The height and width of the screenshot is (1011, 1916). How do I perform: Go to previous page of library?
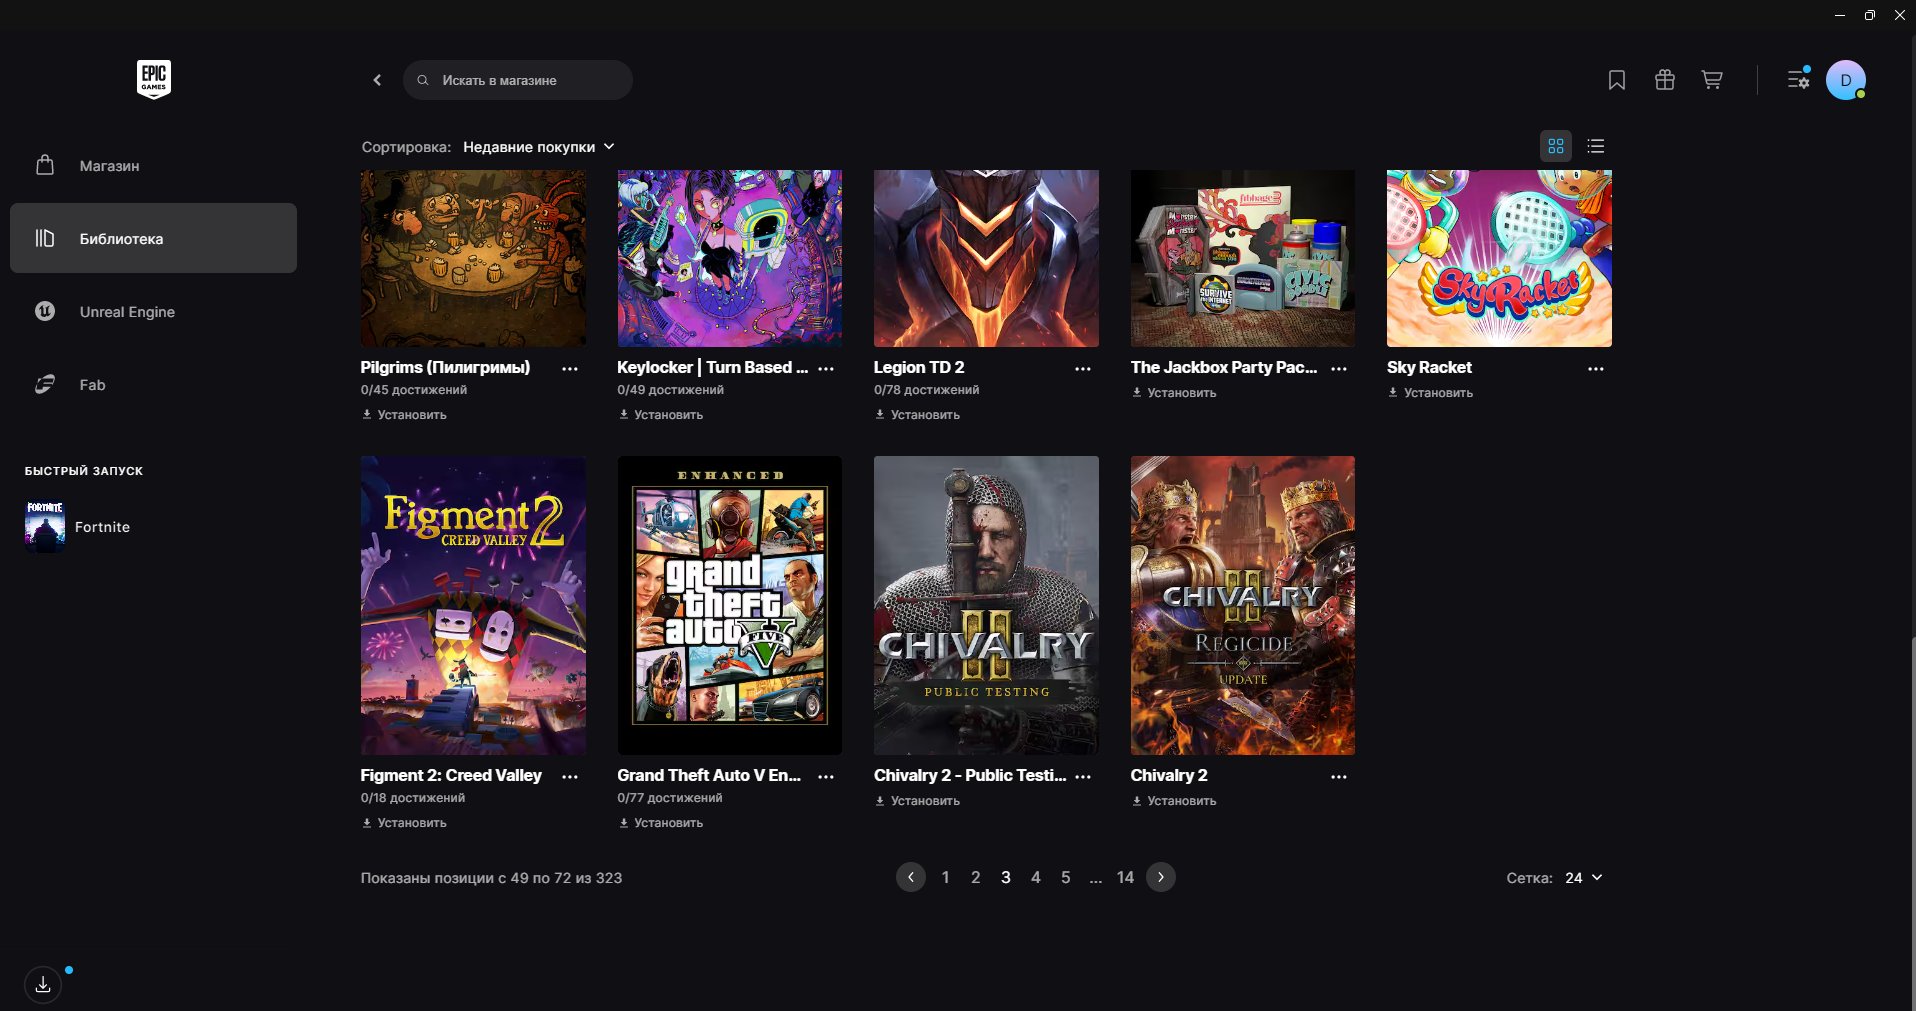pyautogui.click(x=911, y=878)
